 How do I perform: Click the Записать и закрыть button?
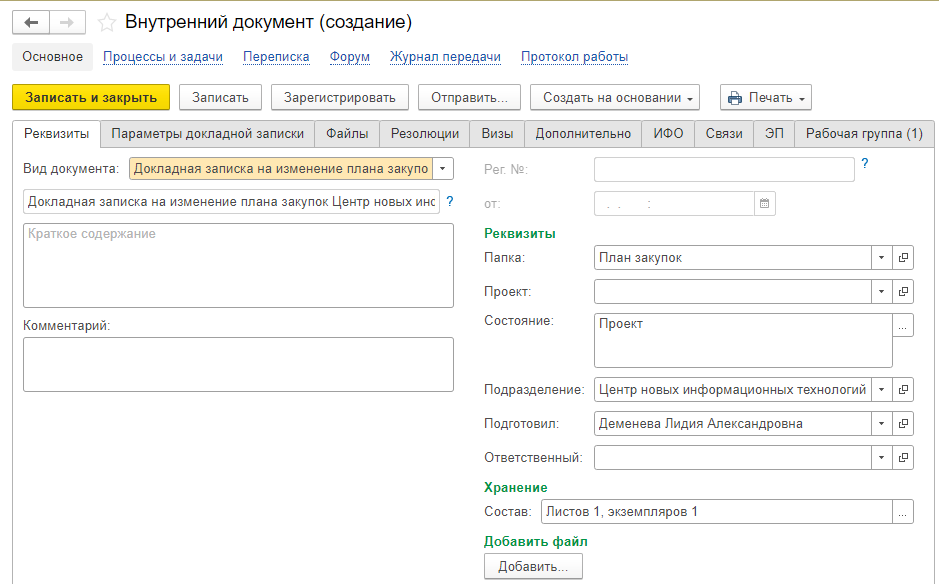[x=91, y=98]
